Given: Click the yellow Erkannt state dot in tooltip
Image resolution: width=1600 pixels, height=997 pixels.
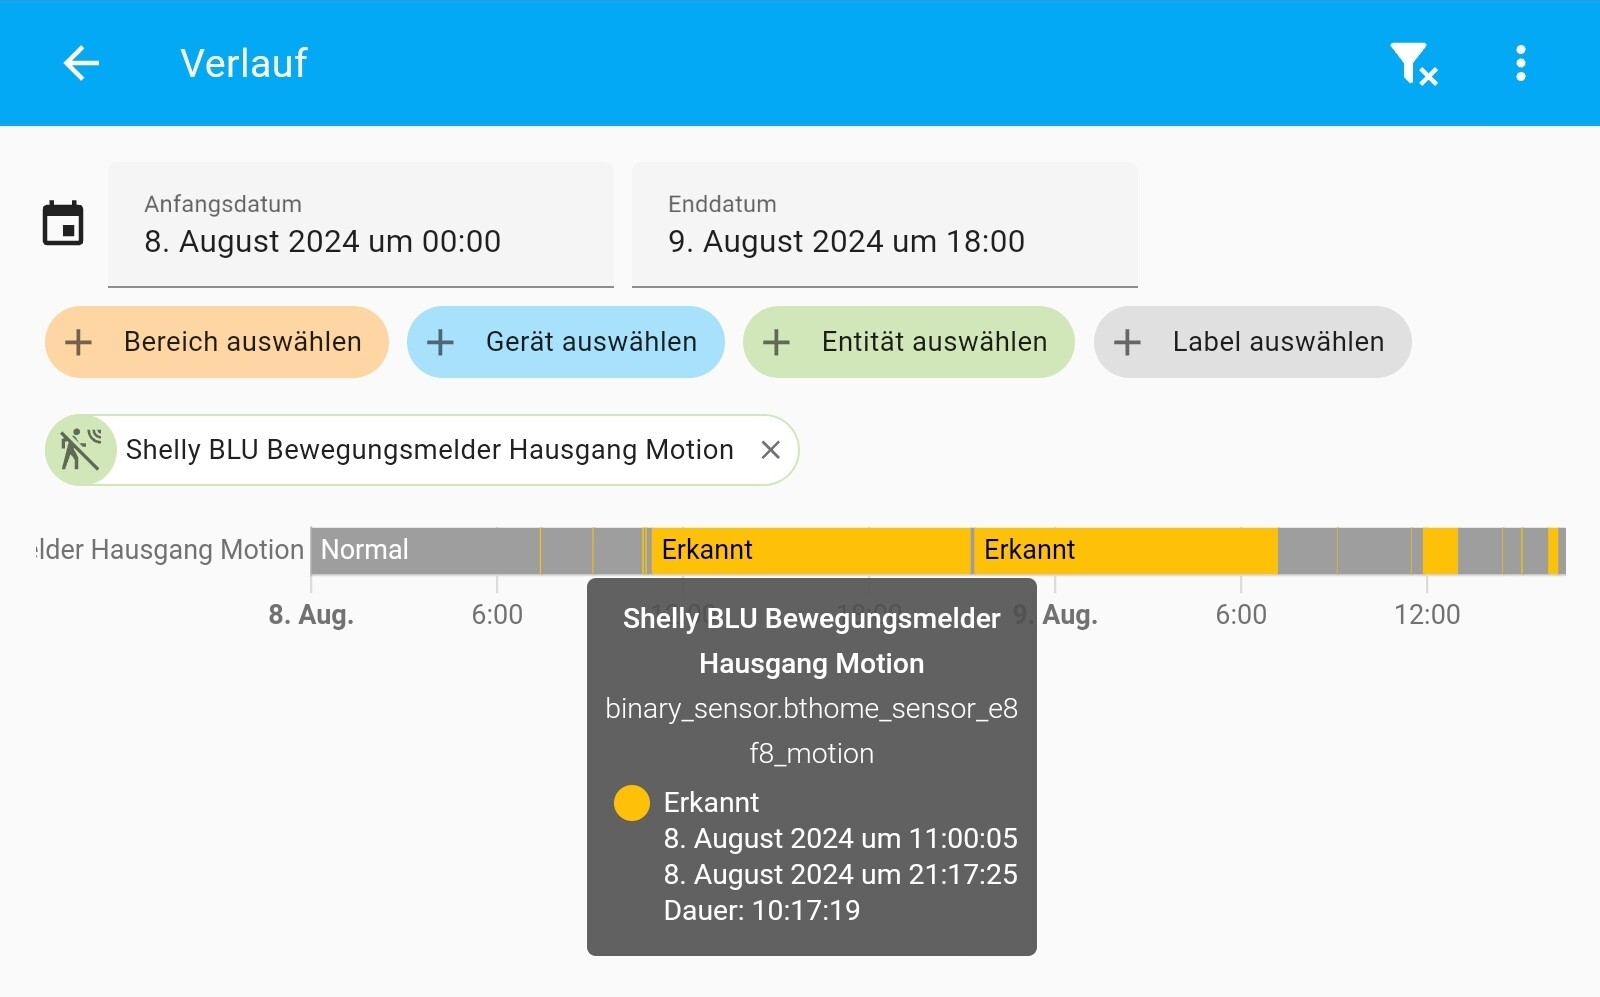Looking at the screenshot, I should pyautogui.click(x=632, y=802).
